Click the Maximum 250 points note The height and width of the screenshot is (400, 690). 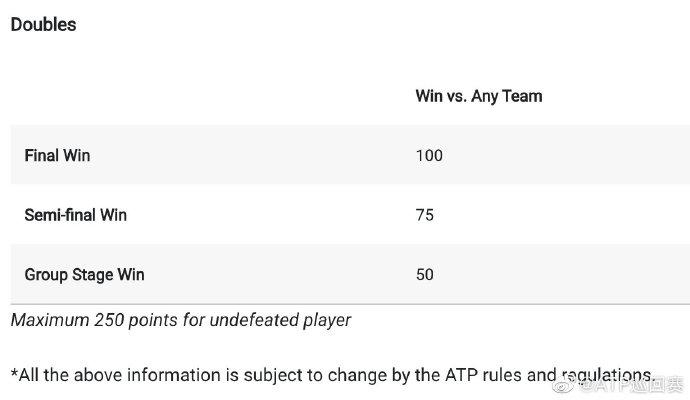click(180, 321)
